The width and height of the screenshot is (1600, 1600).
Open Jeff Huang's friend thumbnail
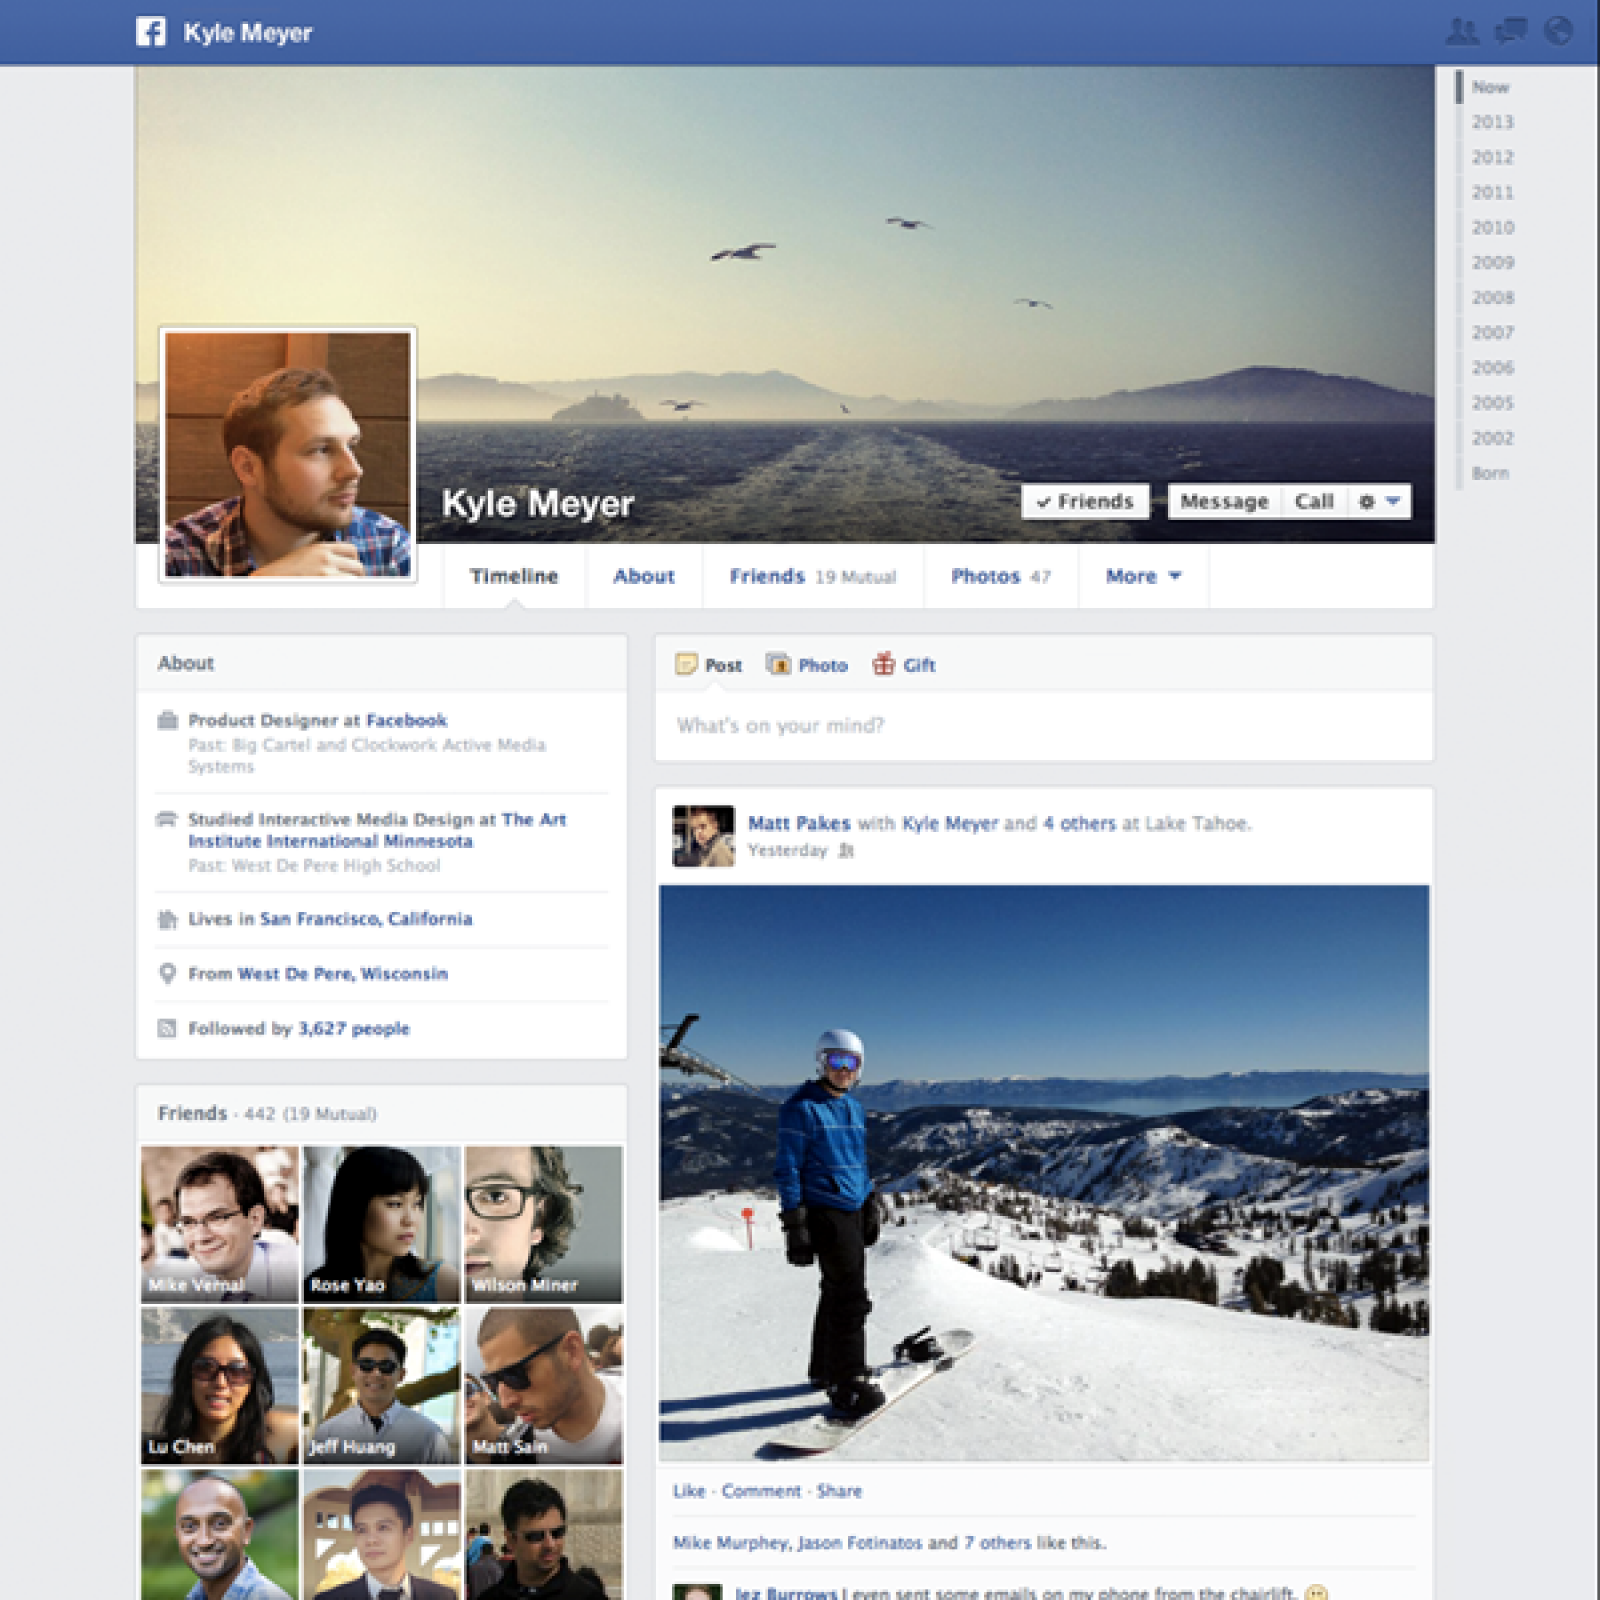(381, 1386)
